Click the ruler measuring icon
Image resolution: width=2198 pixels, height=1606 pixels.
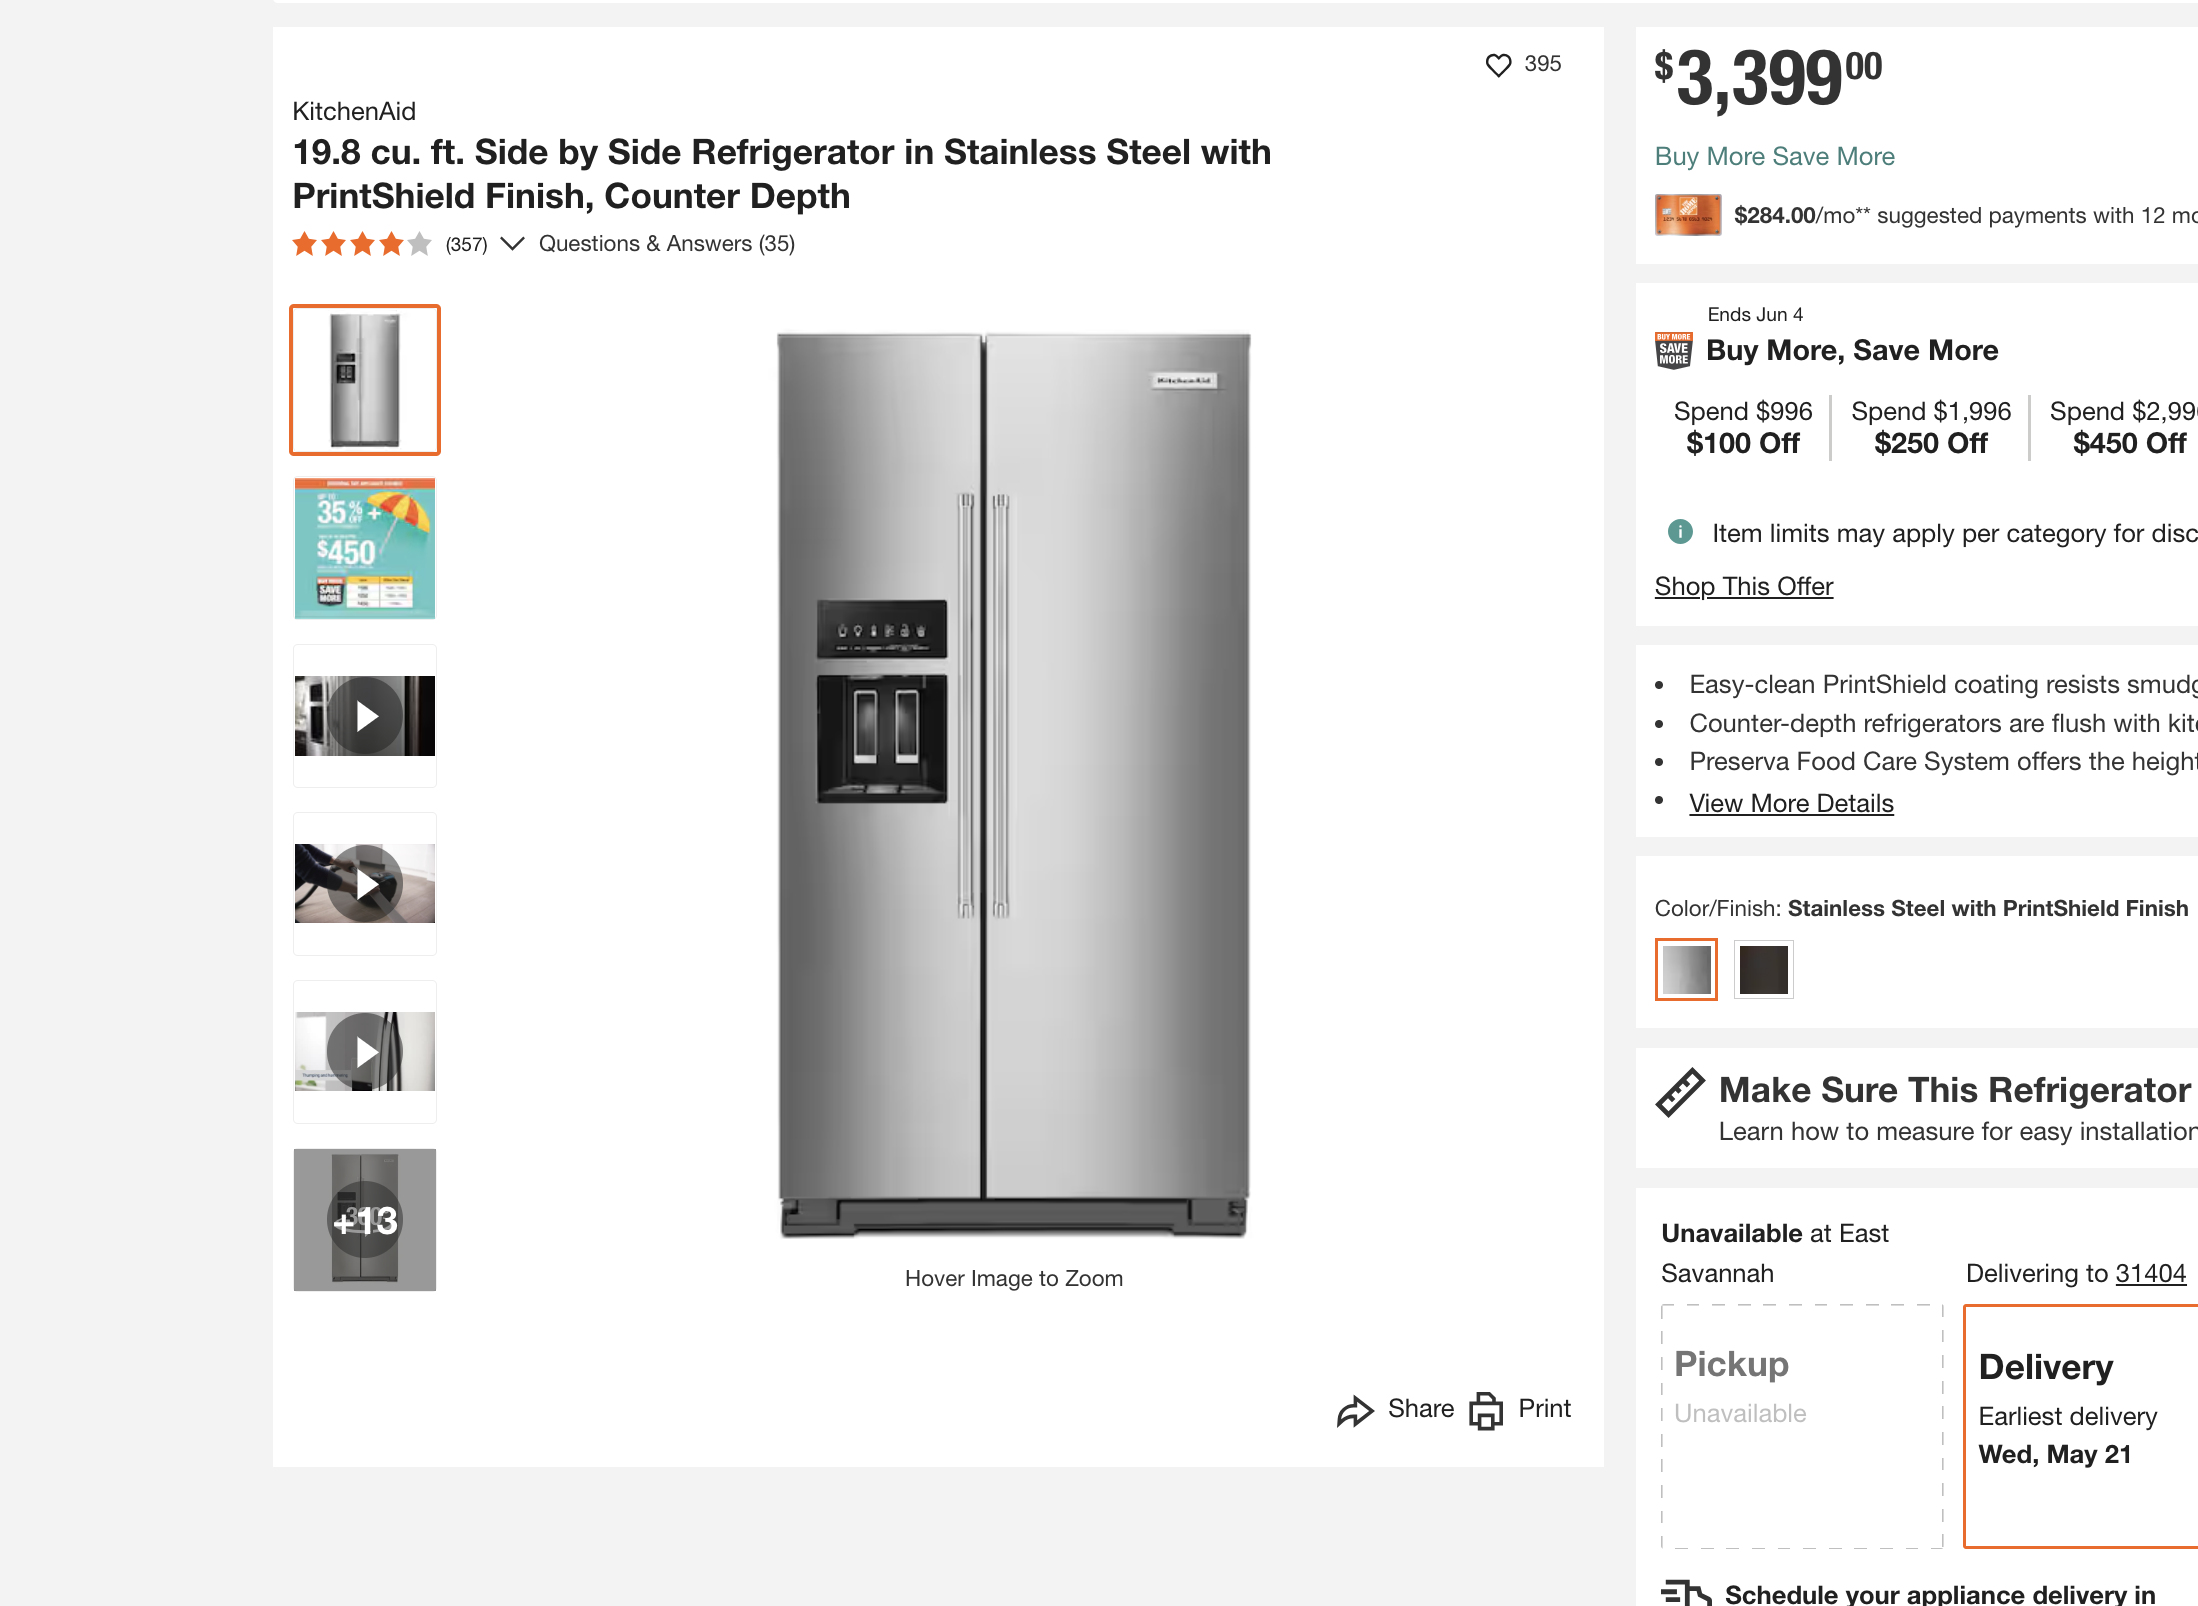point(1680,1092)
